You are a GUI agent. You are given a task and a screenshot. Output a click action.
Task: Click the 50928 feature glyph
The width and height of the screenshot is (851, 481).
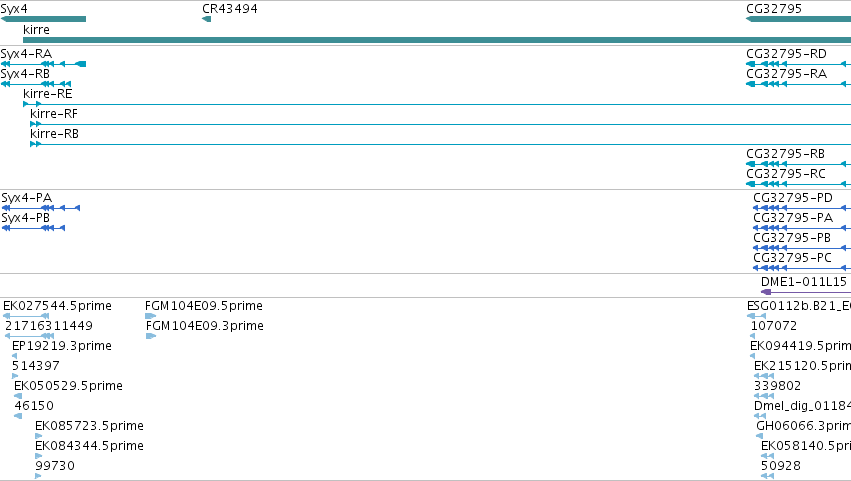click(767, 476)
